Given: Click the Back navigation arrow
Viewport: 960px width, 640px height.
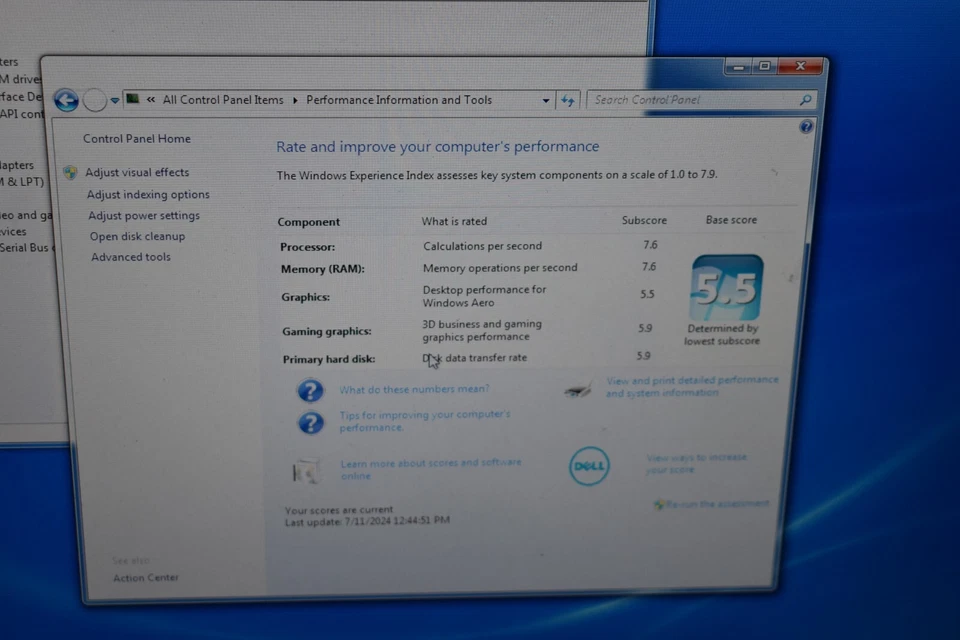Looking at the screenshot, I should click(x=66, y=100).
